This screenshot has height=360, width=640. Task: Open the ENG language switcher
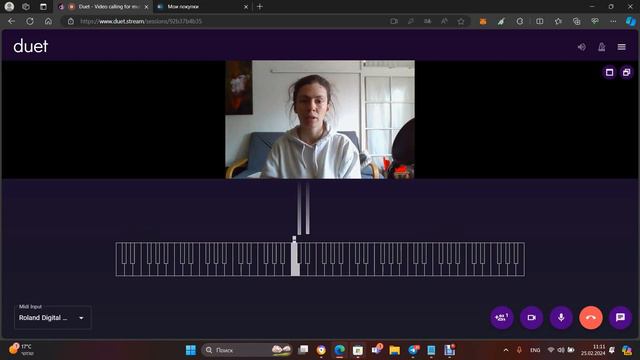coord(535,350)
